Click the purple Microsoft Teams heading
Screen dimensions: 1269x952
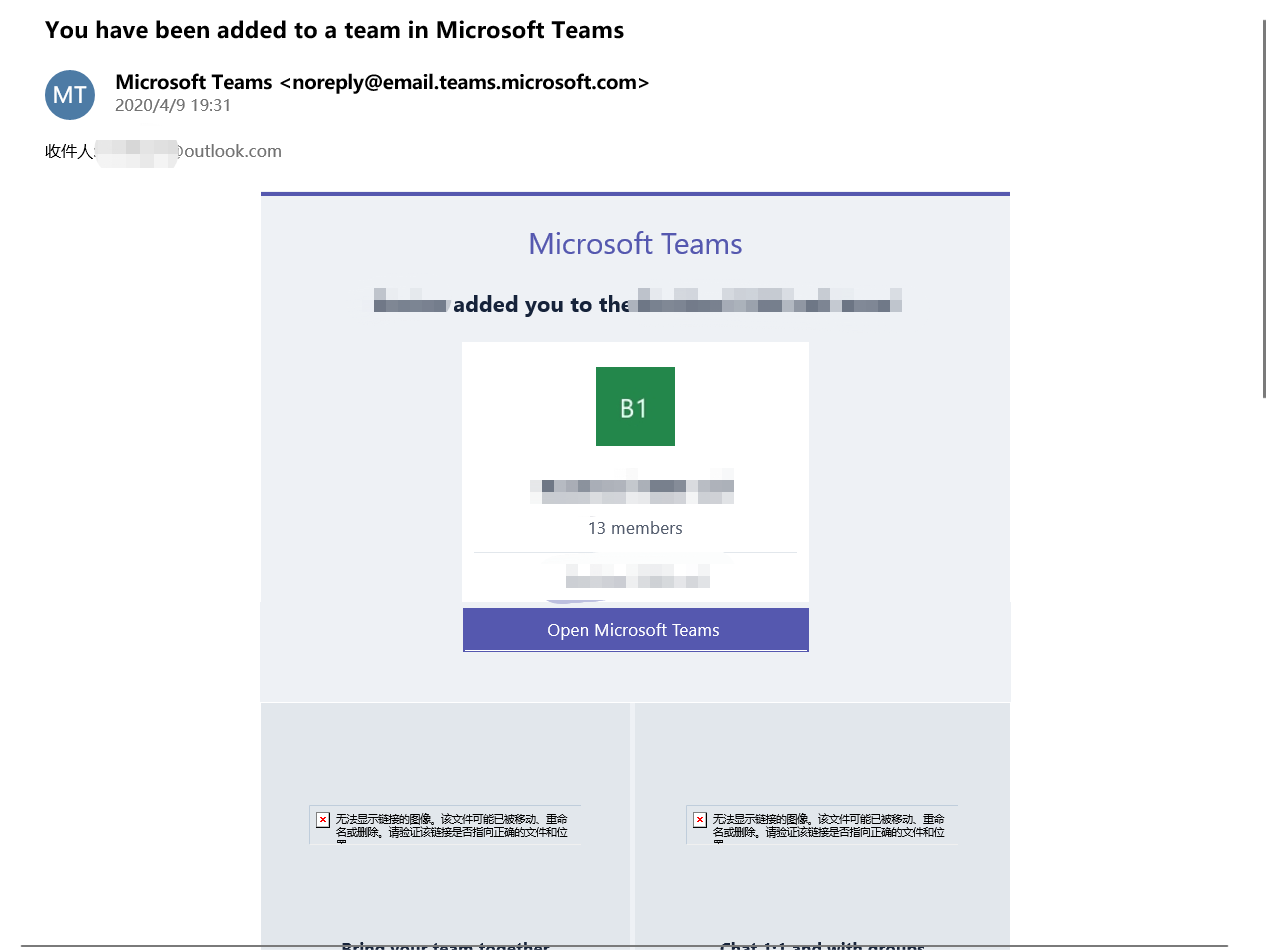635,243
